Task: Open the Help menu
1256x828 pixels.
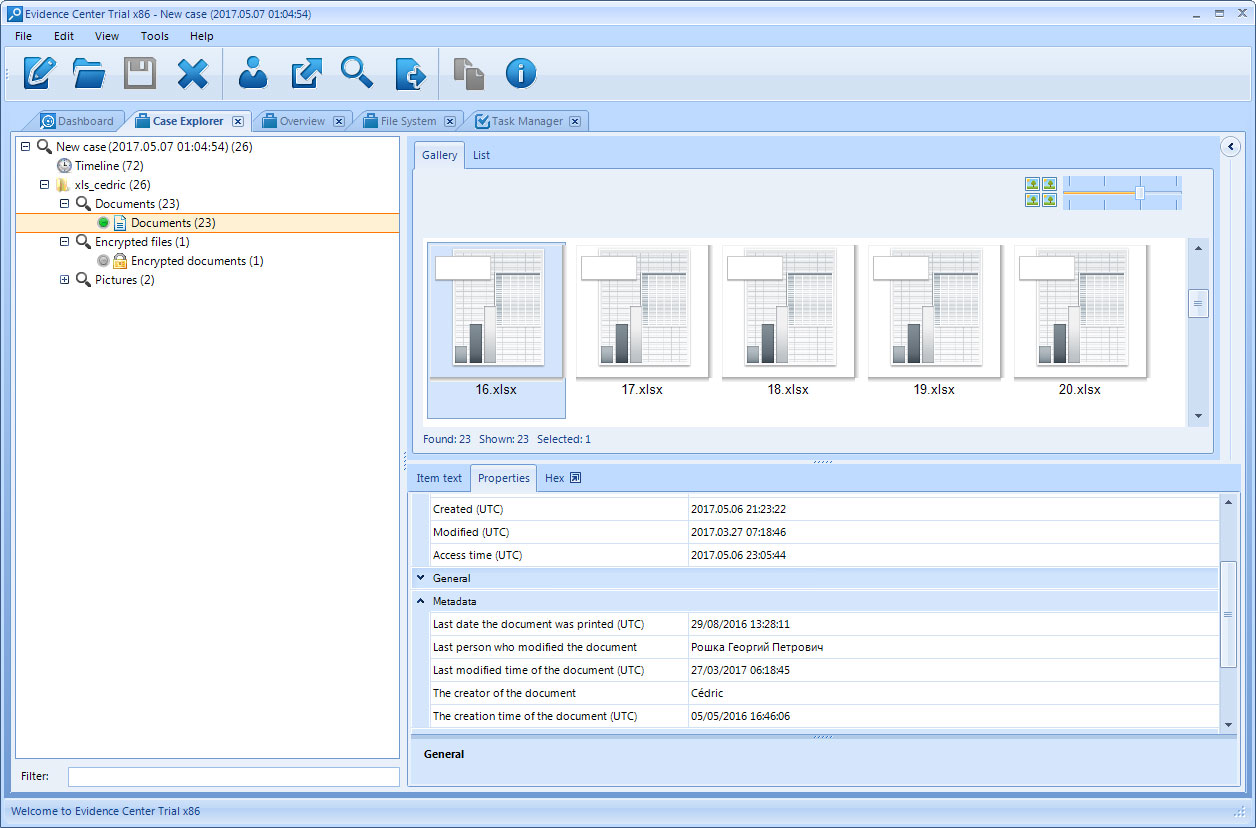Action: click(x=202, y=36)
